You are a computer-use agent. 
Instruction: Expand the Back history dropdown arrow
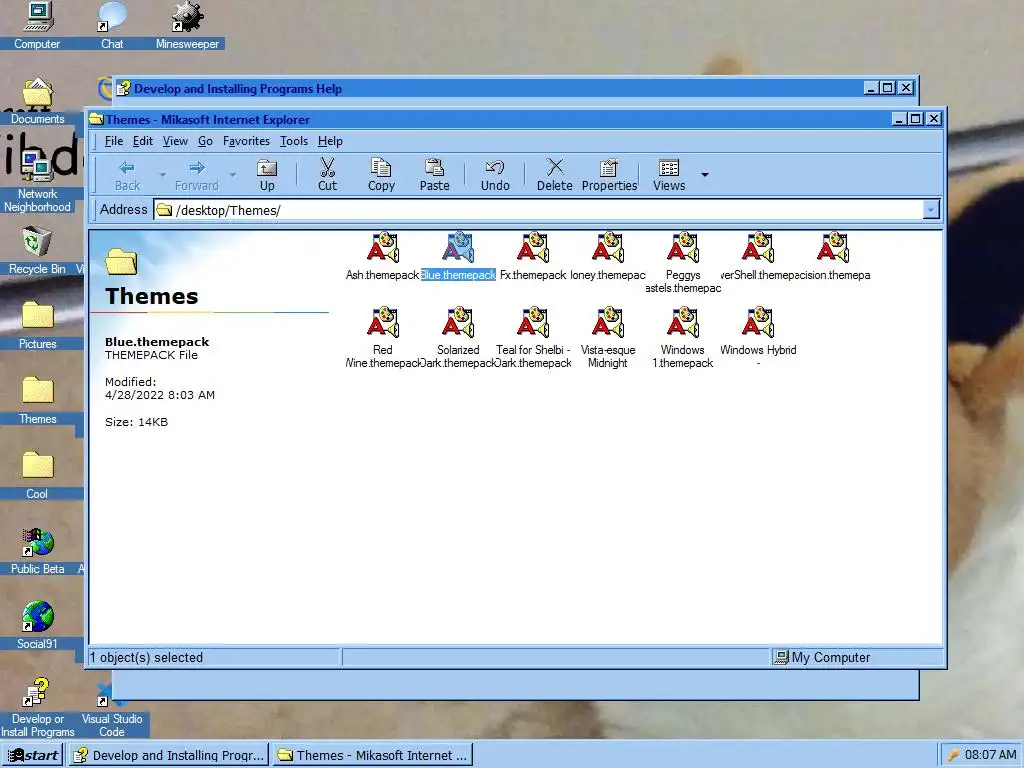click(163, 175)
